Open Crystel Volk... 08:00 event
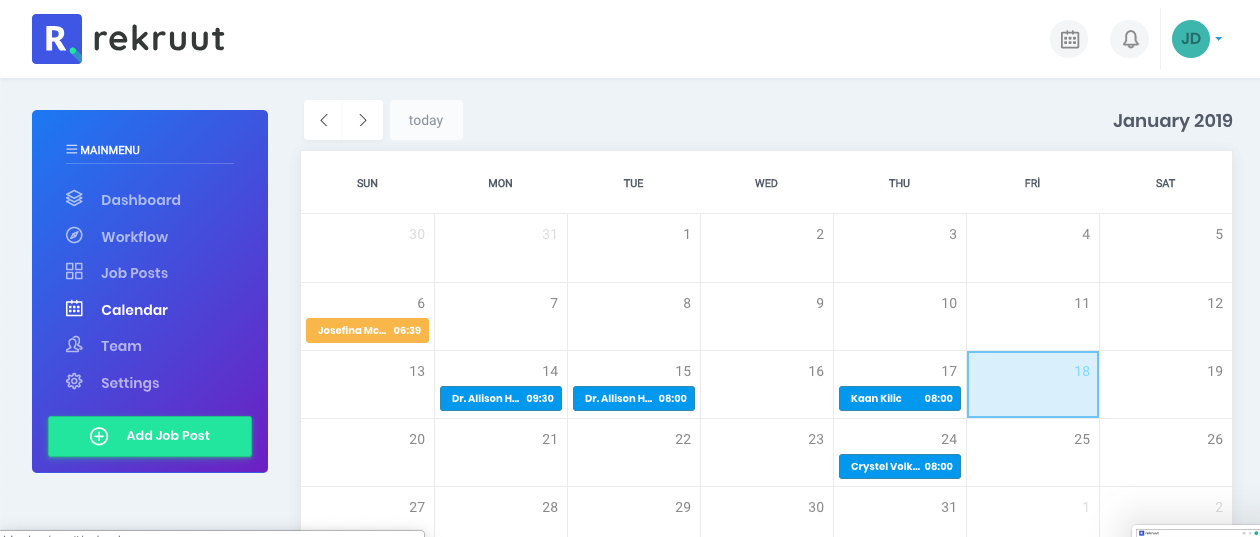The width and height of the screenshot is (1260, 537). pos(900,466)
